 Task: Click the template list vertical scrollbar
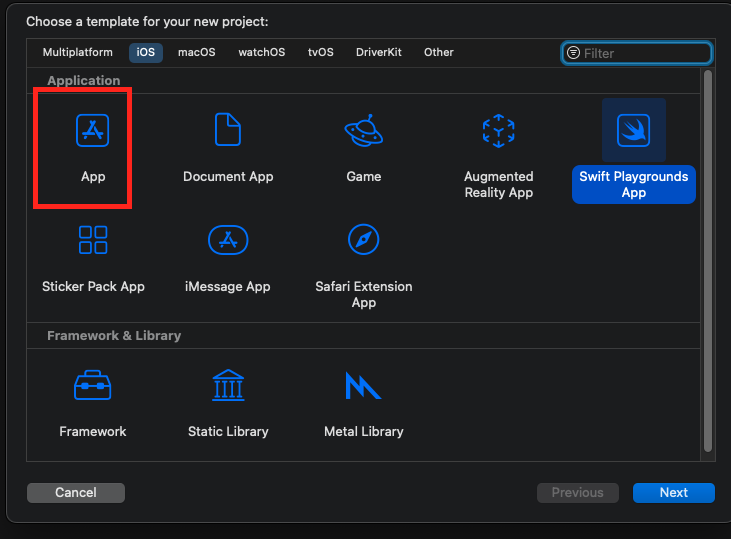pyautogui.click(x=708, y=261)
